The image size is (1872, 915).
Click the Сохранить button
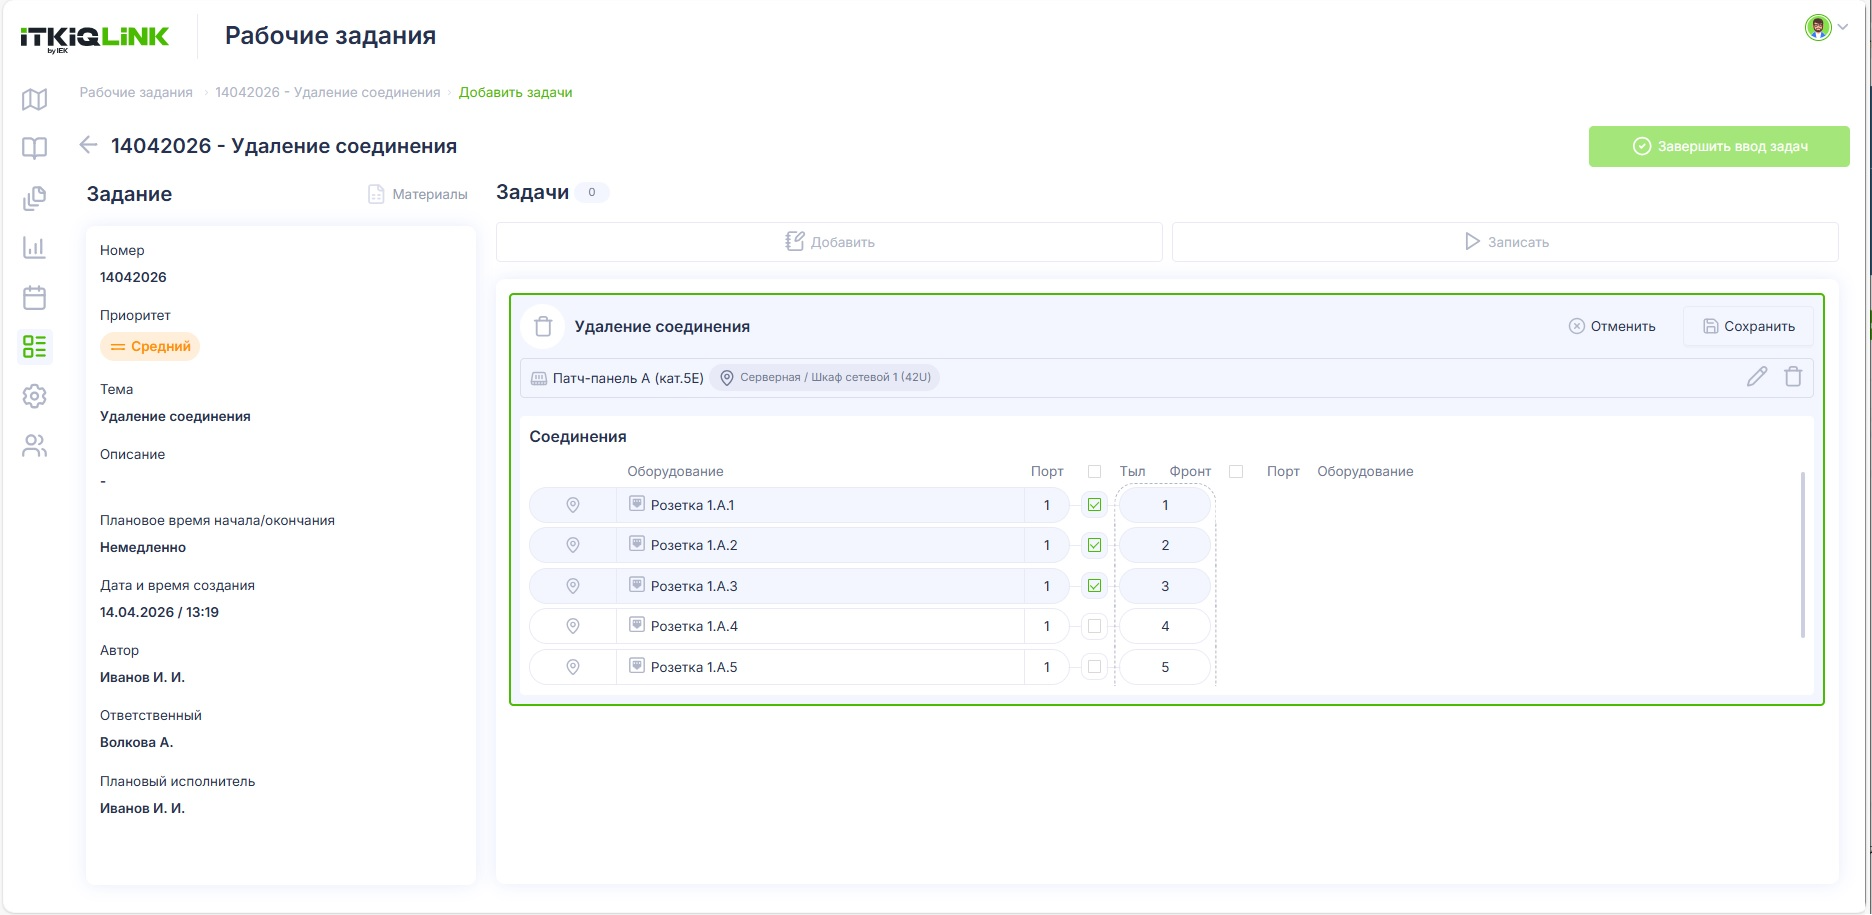coord(1748,326)
